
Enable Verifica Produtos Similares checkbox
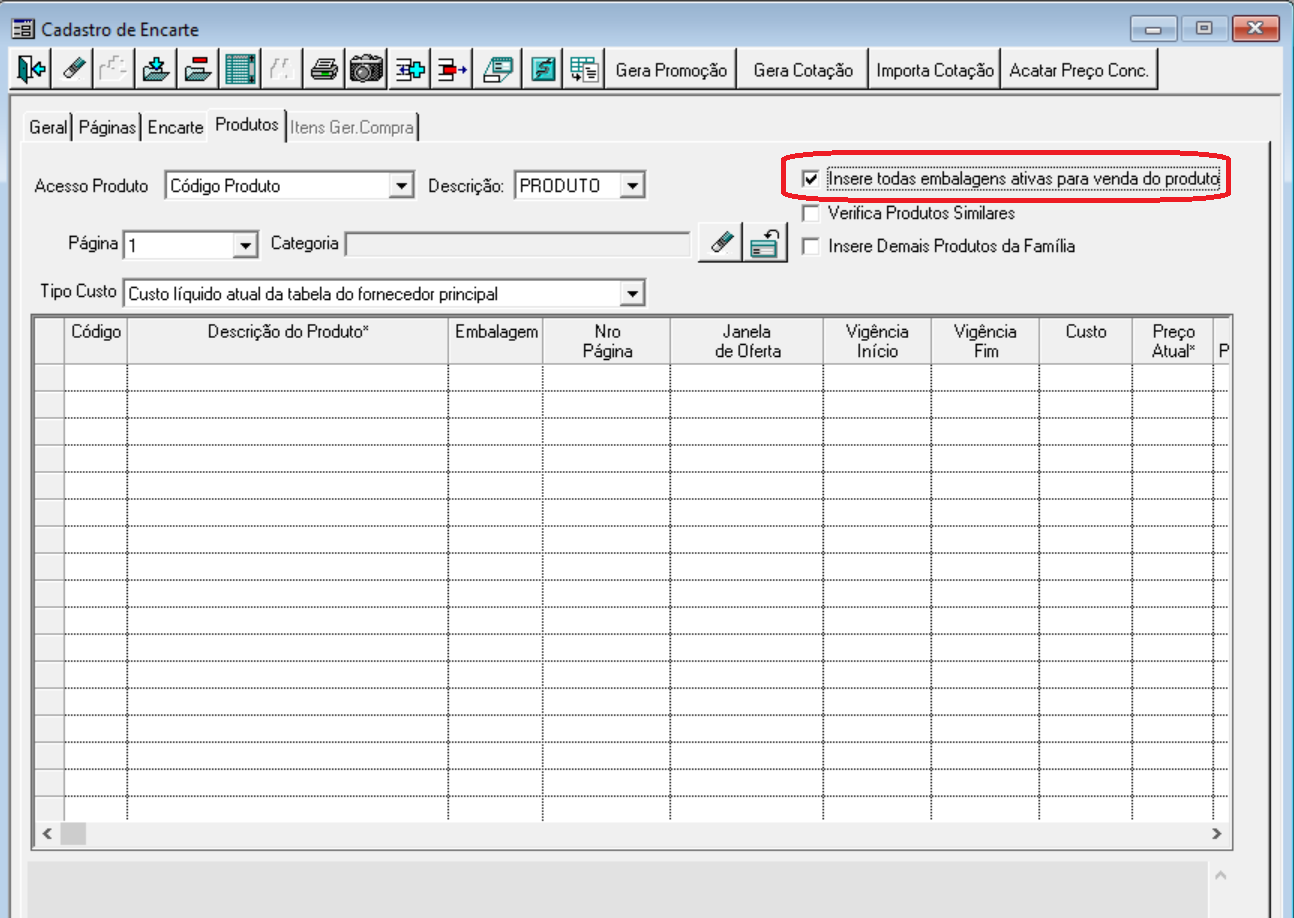tap(811, 213)
